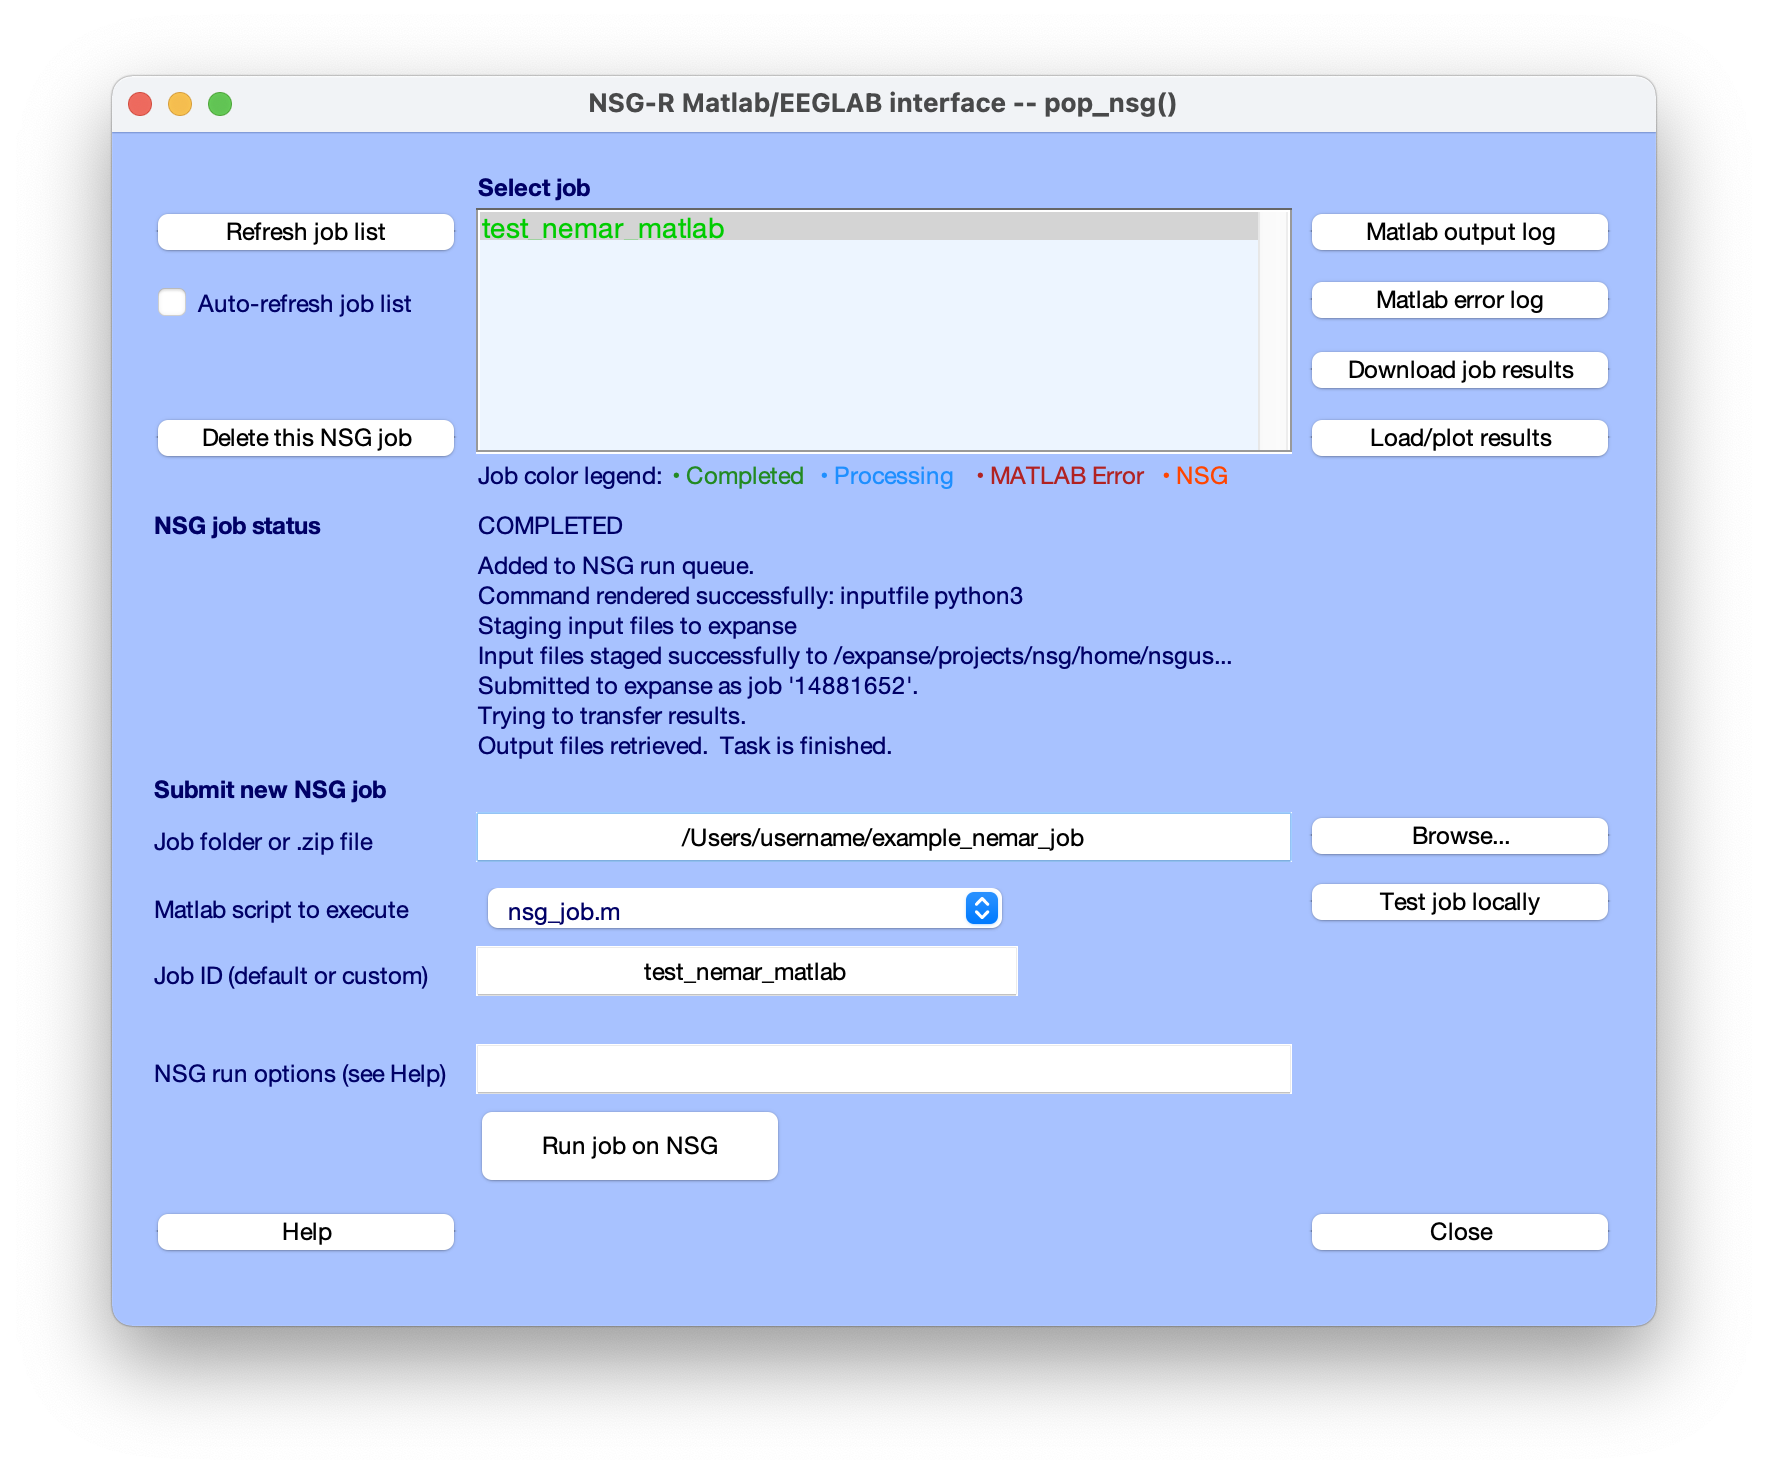This screenshot has width=1768, height=1474.
Task: Click 'Staging input files to expanse' line
Action: coord(637,626)
